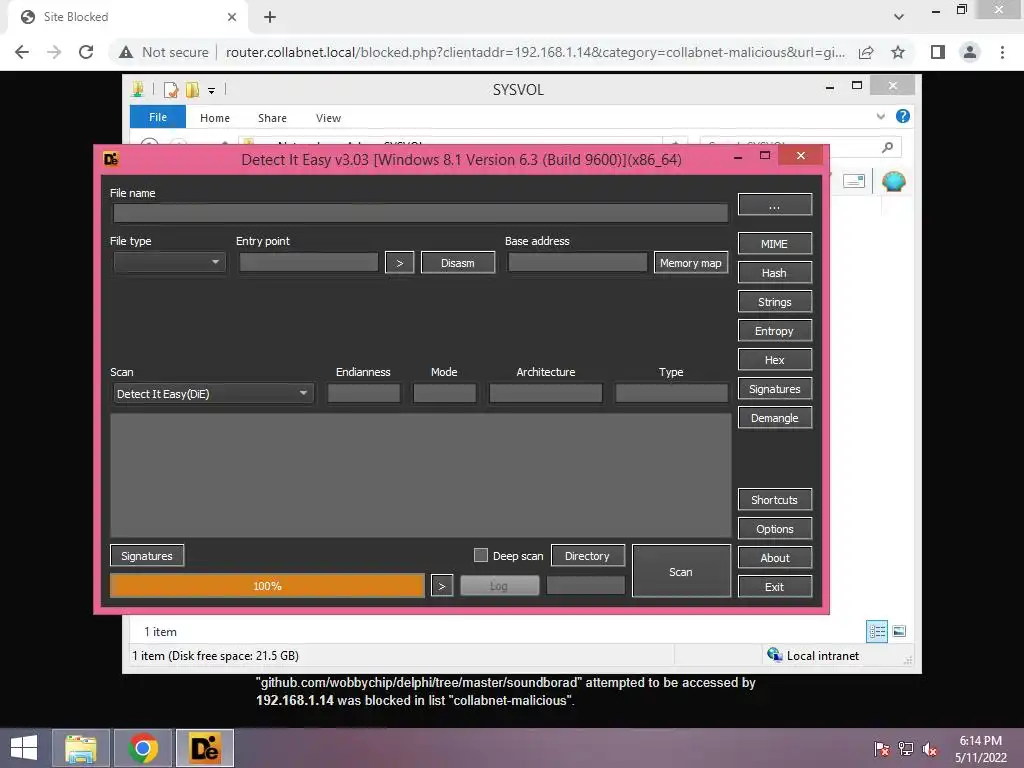Viewport: 1024px width, 768px height.
Task: Open the About dialog
Action: click(775, 558)
